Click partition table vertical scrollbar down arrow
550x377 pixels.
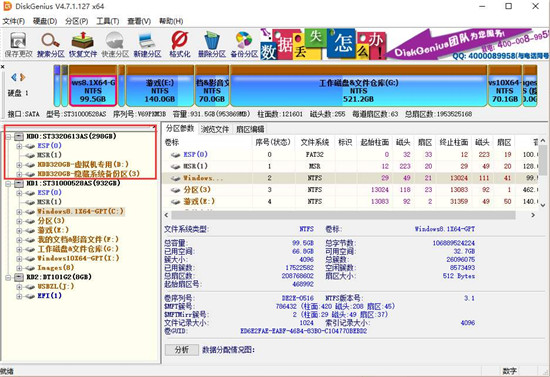543,205
